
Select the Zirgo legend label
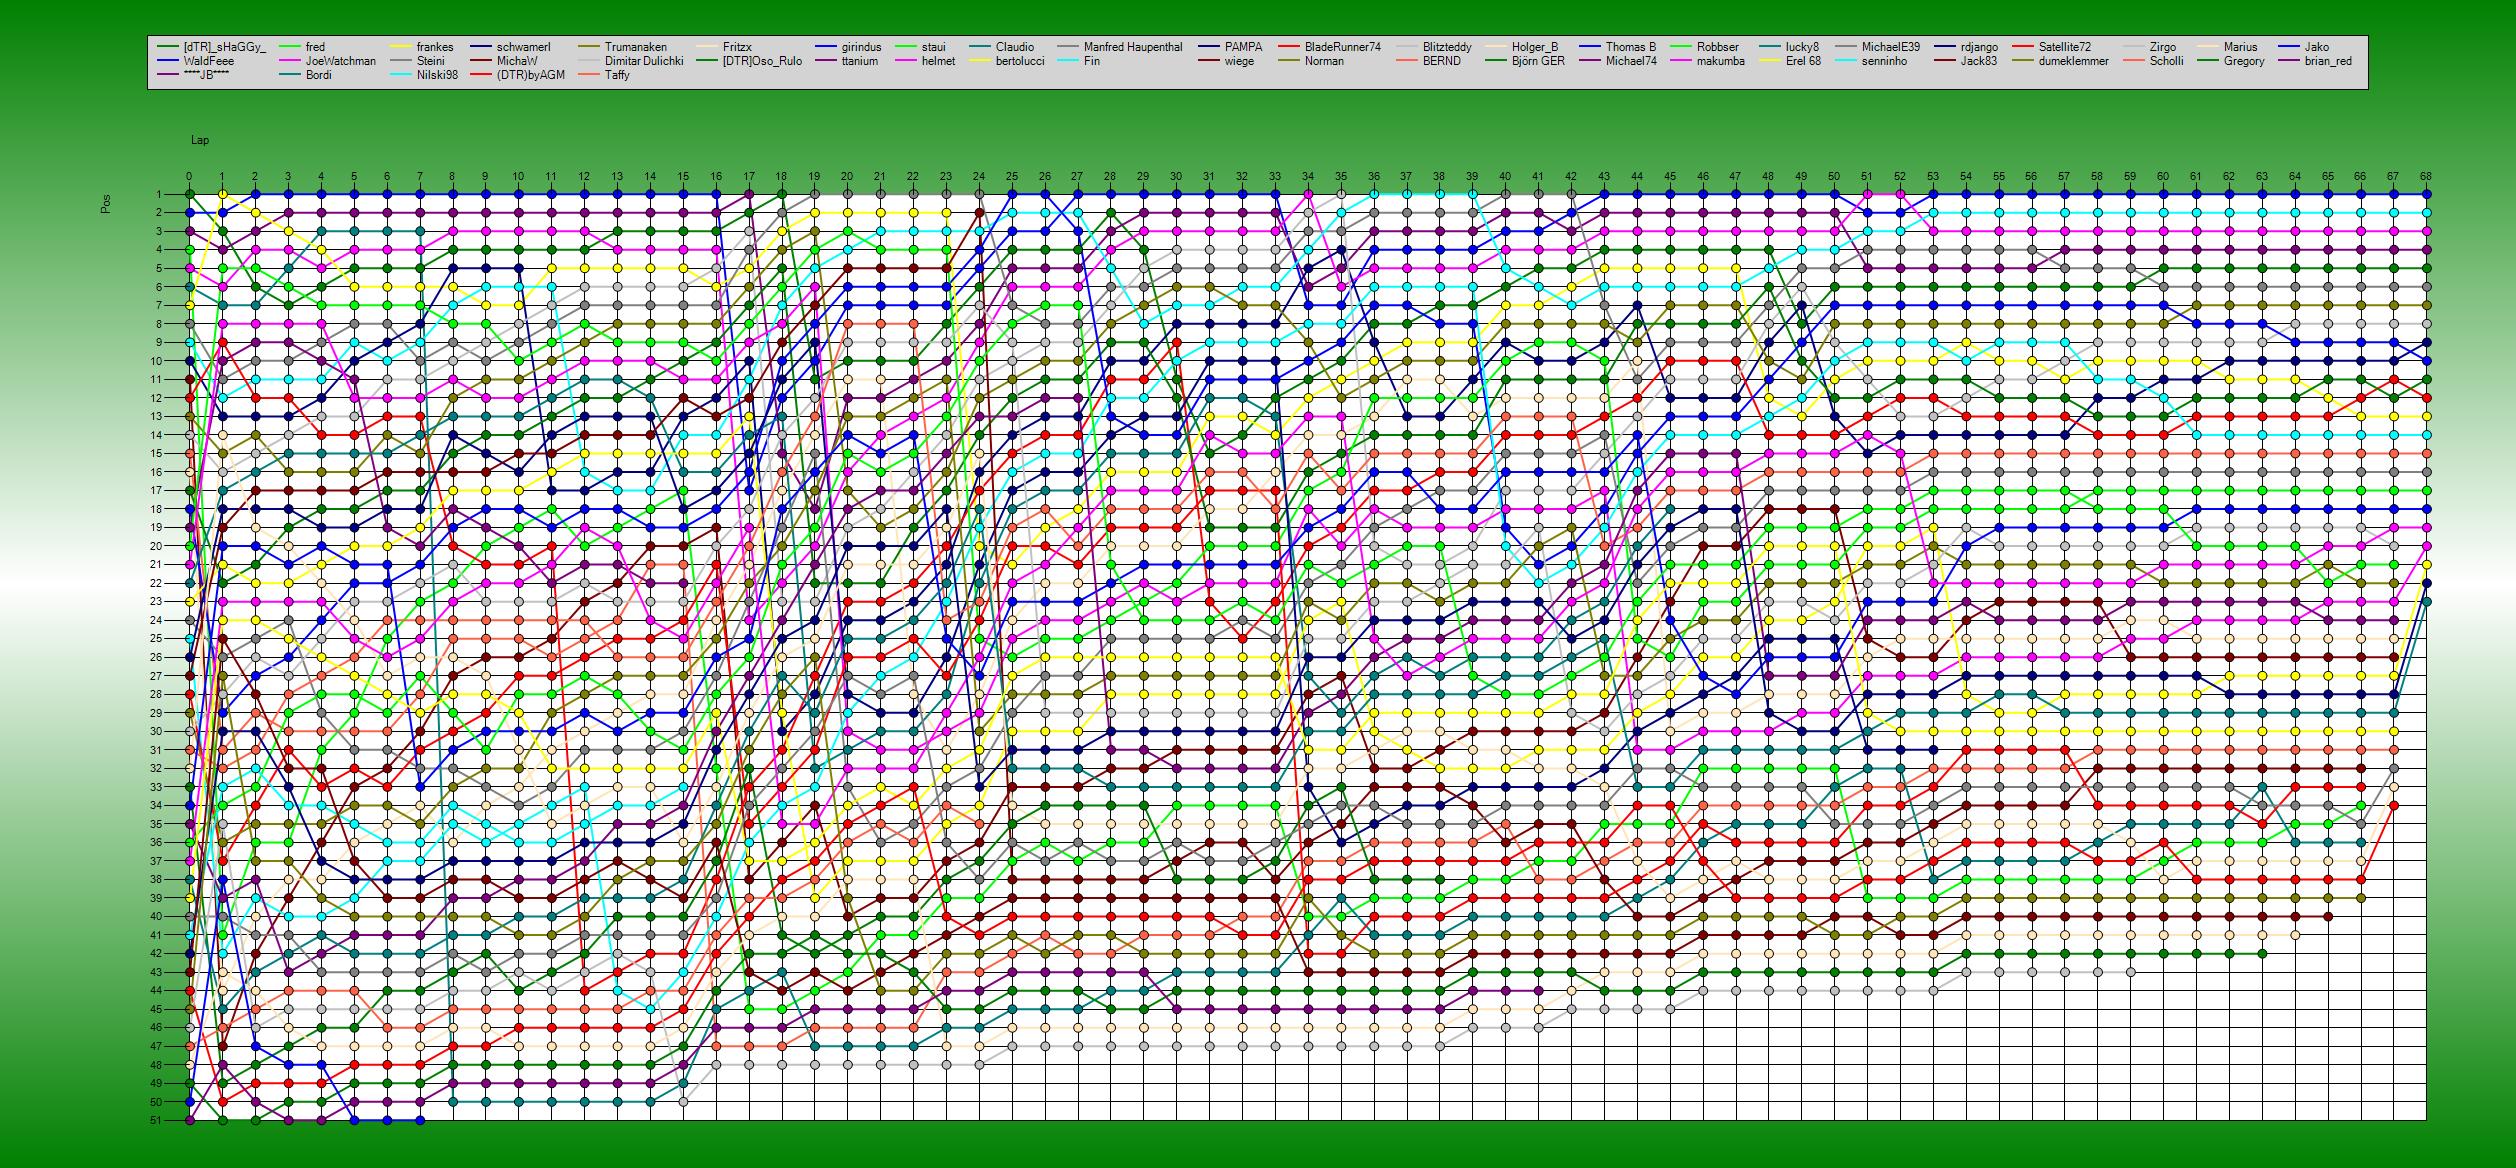pos(2163,47)
